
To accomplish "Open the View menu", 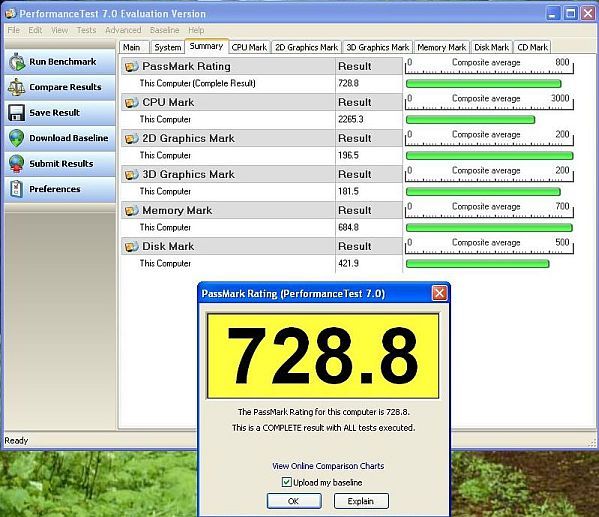I will 59,30.
